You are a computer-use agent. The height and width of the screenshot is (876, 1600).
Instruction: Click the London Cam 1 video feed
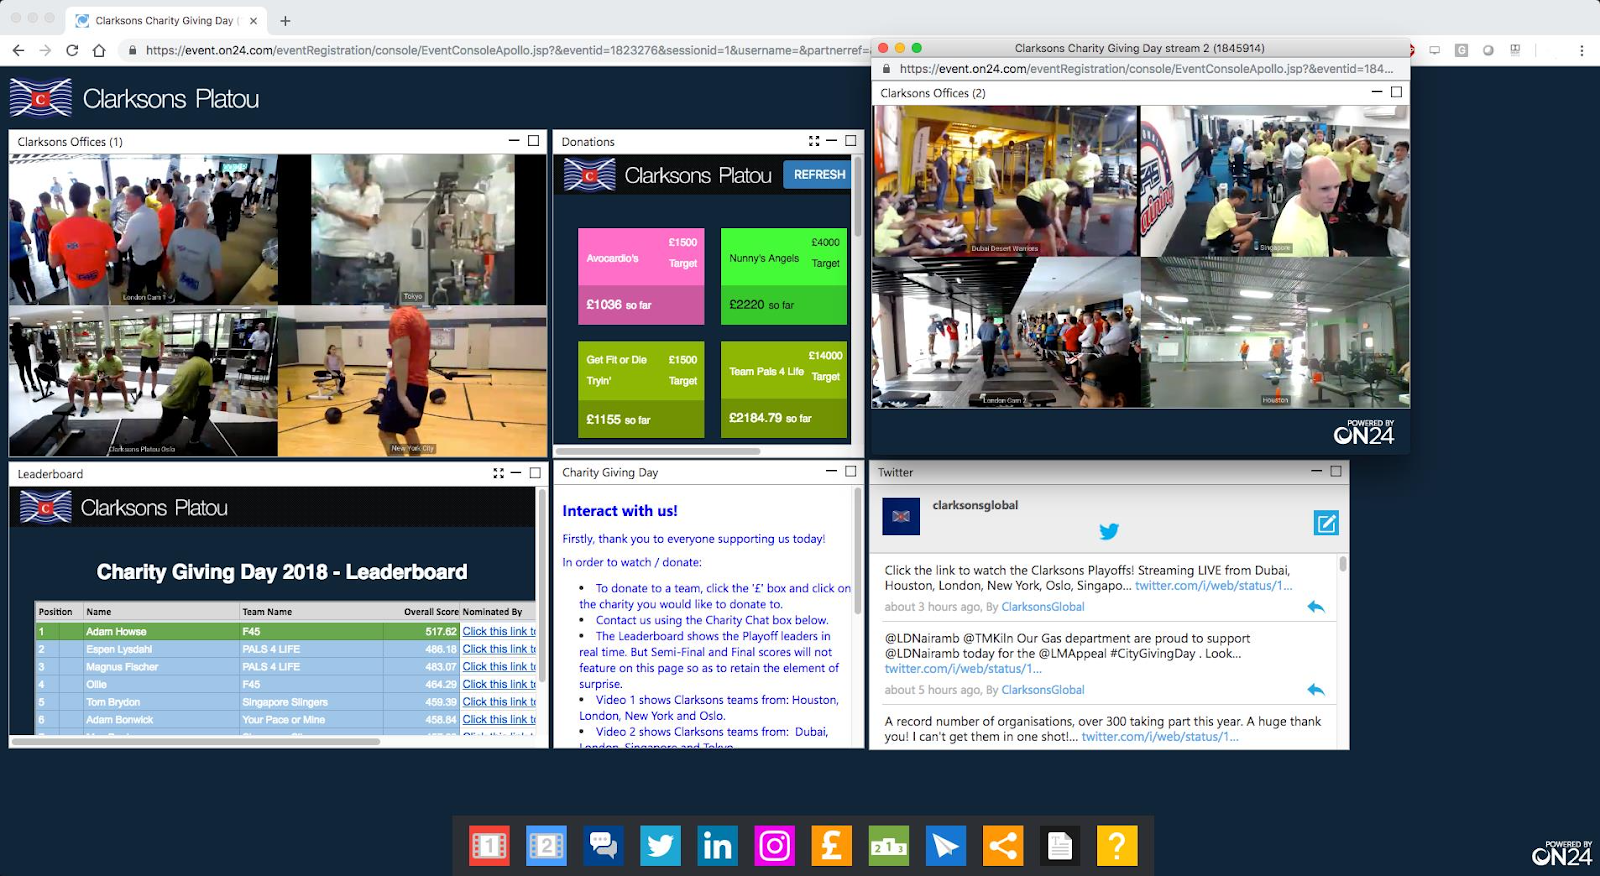coord(144,229)
